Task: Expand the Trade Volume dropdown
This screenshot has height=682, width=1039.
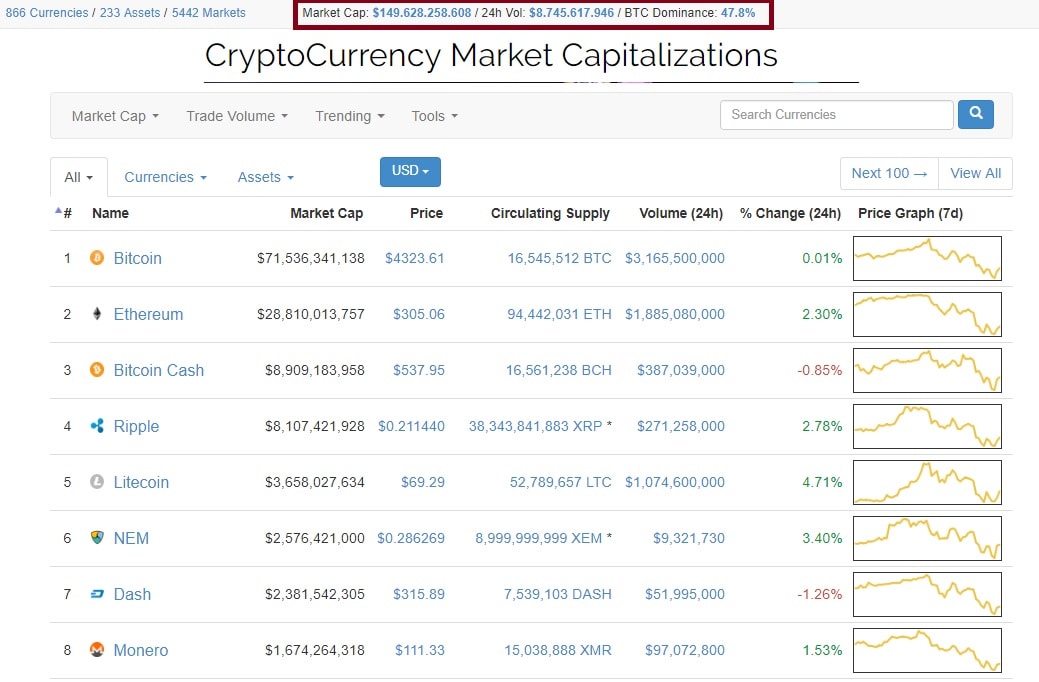Action: point(237,116)
